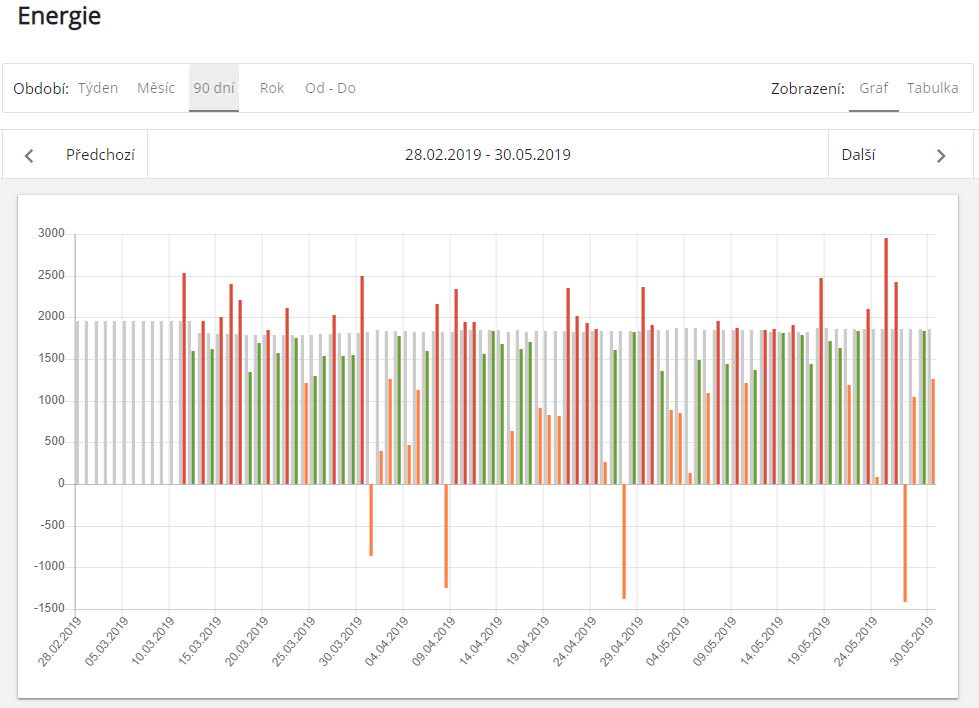The image size is (979, 708).
Task: Go to the next period with Další
Action: point(900,155)
